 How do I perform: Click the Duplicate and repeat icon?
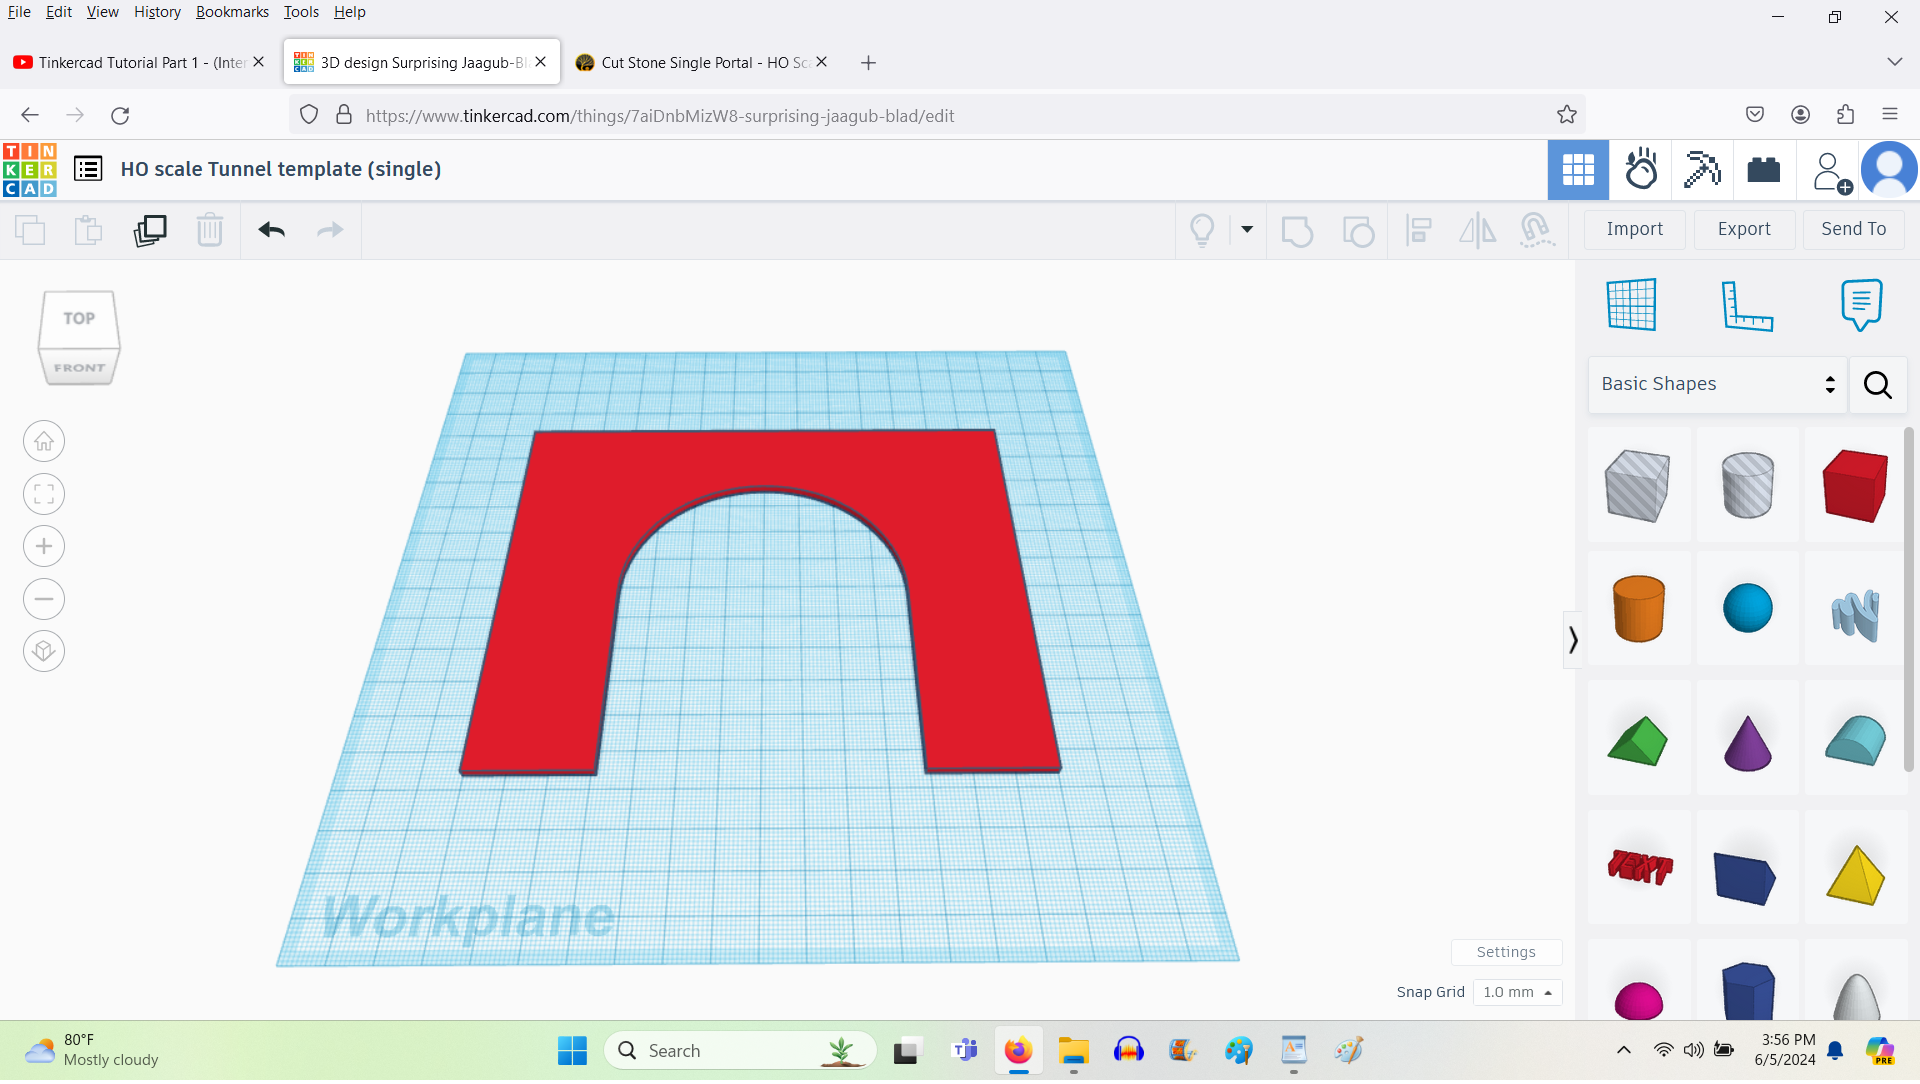(x=150, y=230)
